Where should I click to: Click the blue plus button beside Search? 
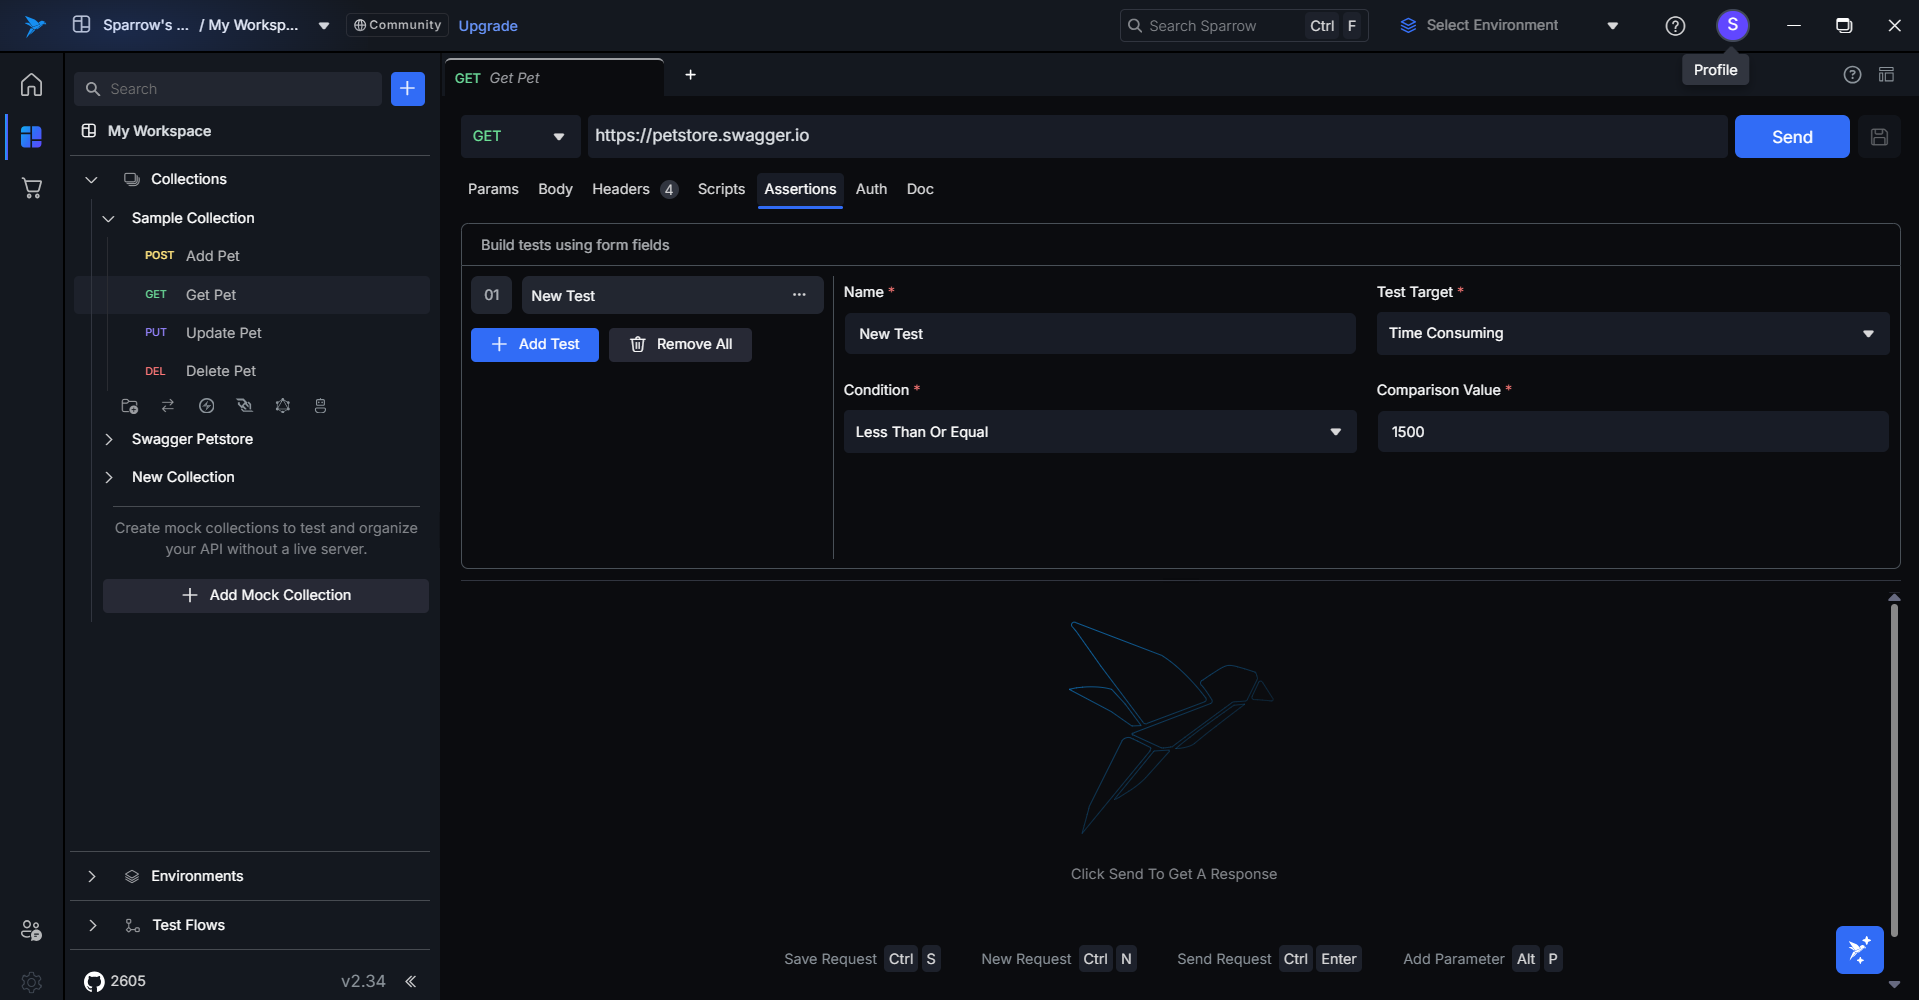(x=407, y=89)
